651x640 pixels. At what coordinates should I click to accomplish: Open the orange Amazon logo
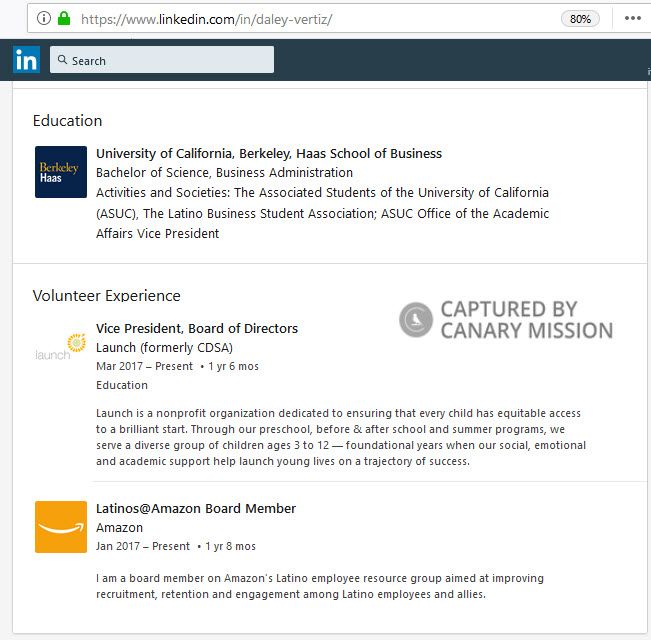(x=61, y=527)
